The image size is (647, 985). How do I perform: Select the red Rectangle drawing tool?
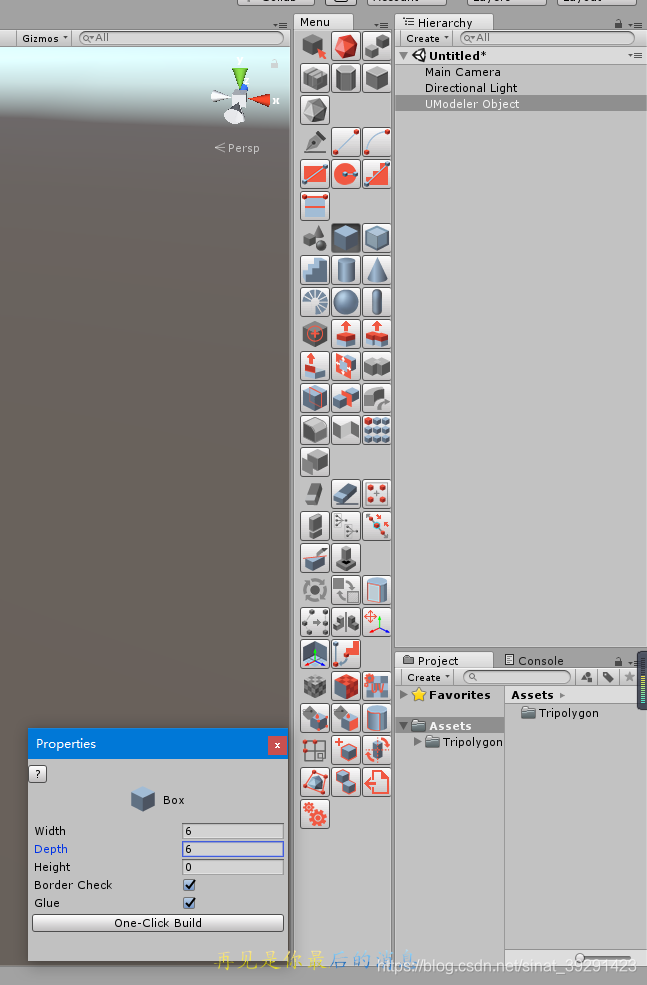click(315, 174)
